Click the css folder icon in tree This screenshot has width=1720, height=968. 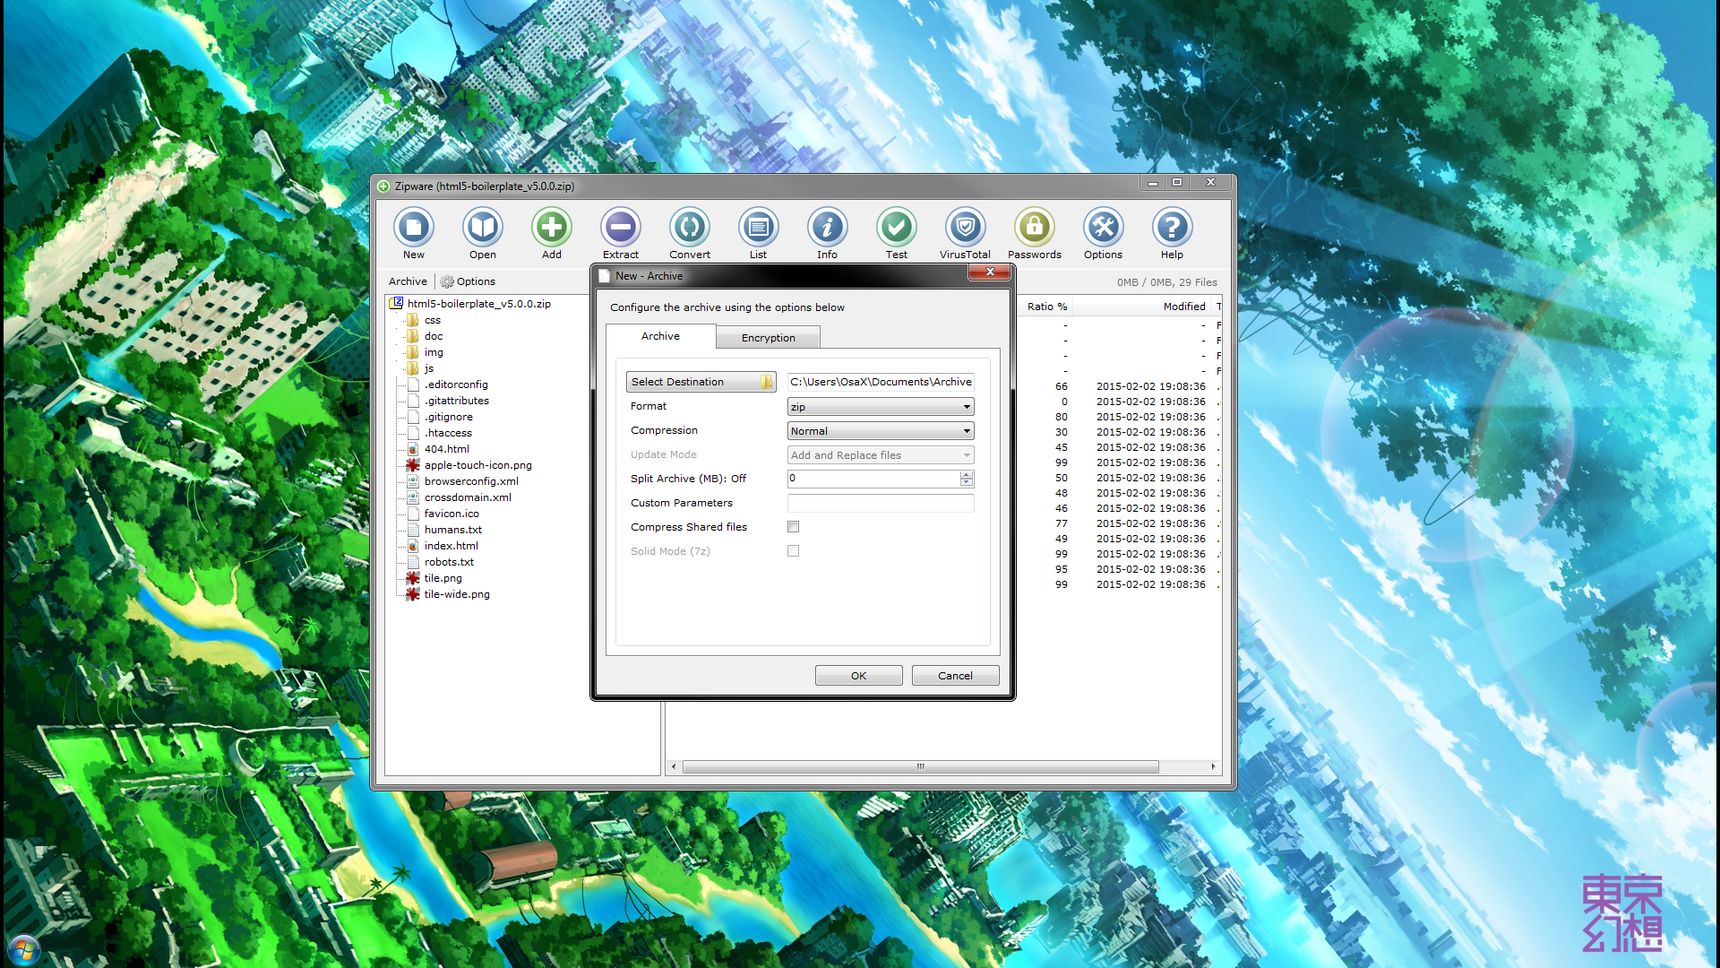pyautogui.click(x=412, y=320)
